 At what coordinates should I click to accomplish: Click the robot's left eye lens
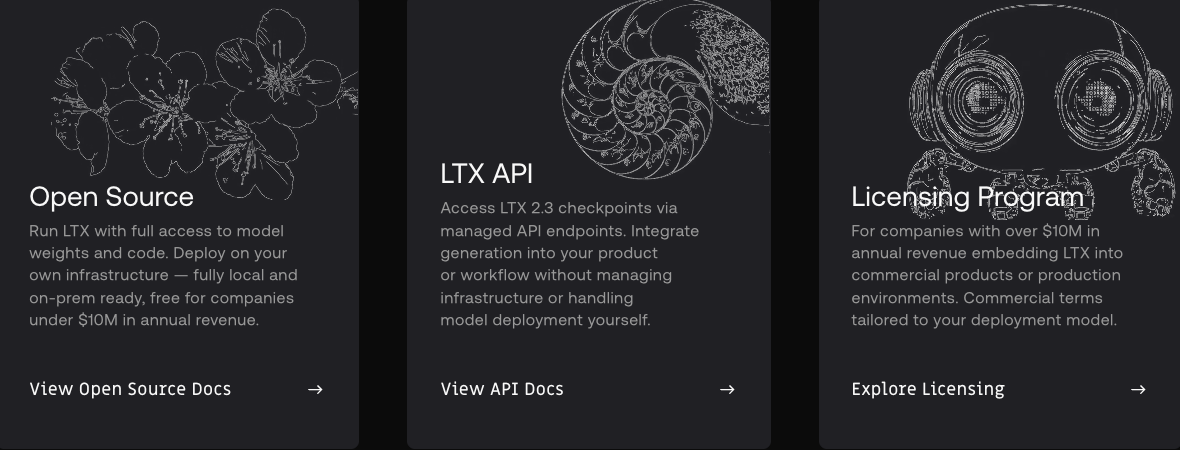(983, 98)
